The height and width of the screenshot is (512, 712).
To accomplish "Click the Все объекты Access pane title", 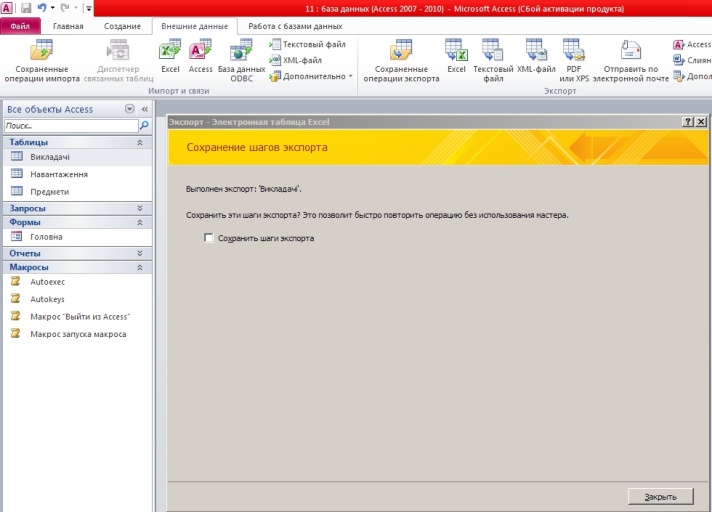I will click(50, 109).
